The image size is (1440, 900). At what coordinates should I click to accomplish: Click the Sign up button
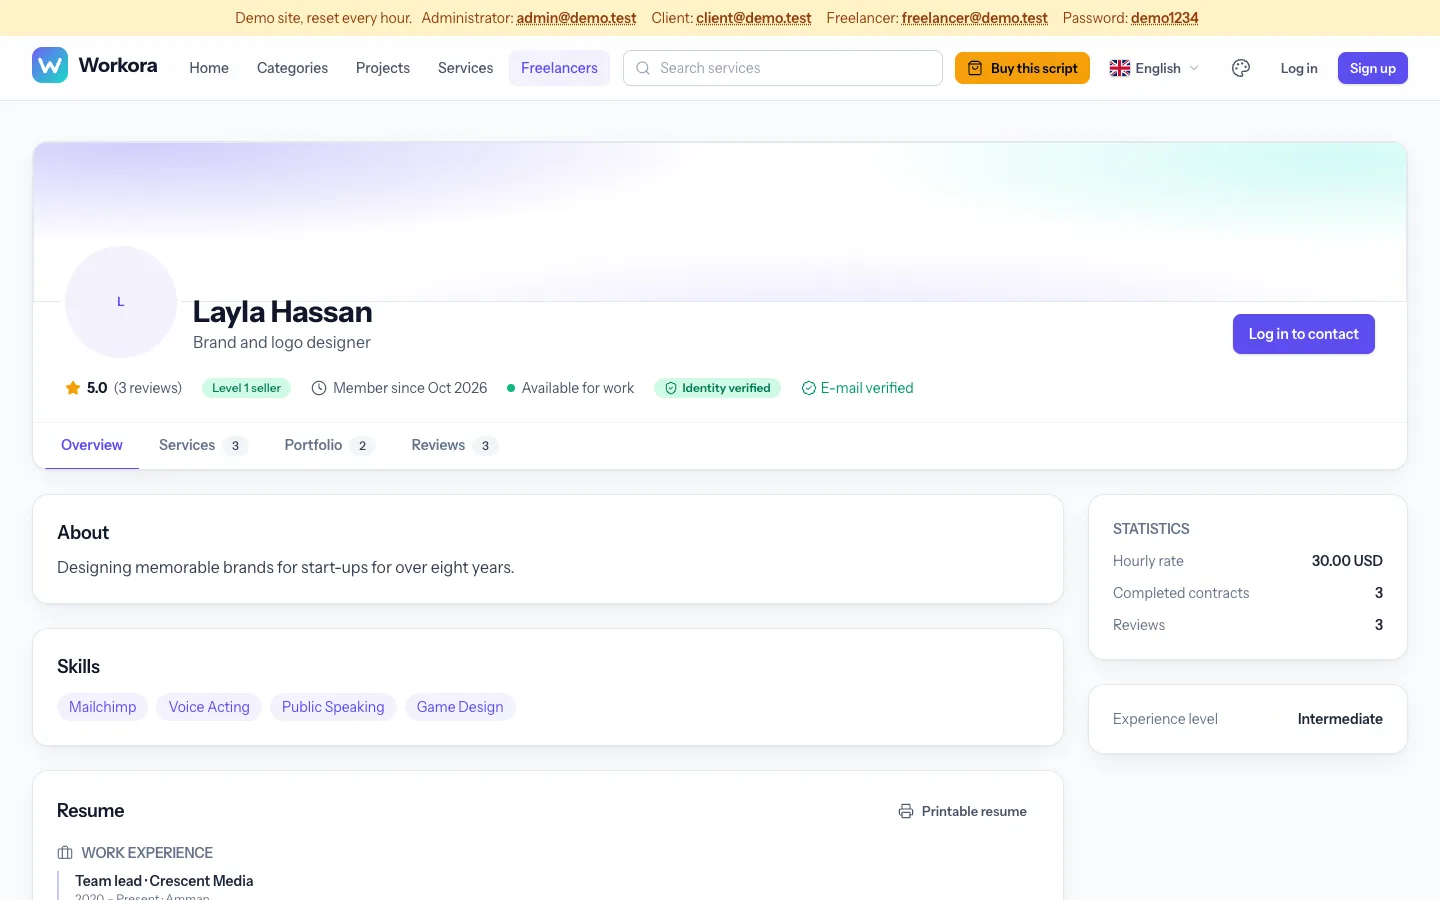click(x=1373, y=68)
